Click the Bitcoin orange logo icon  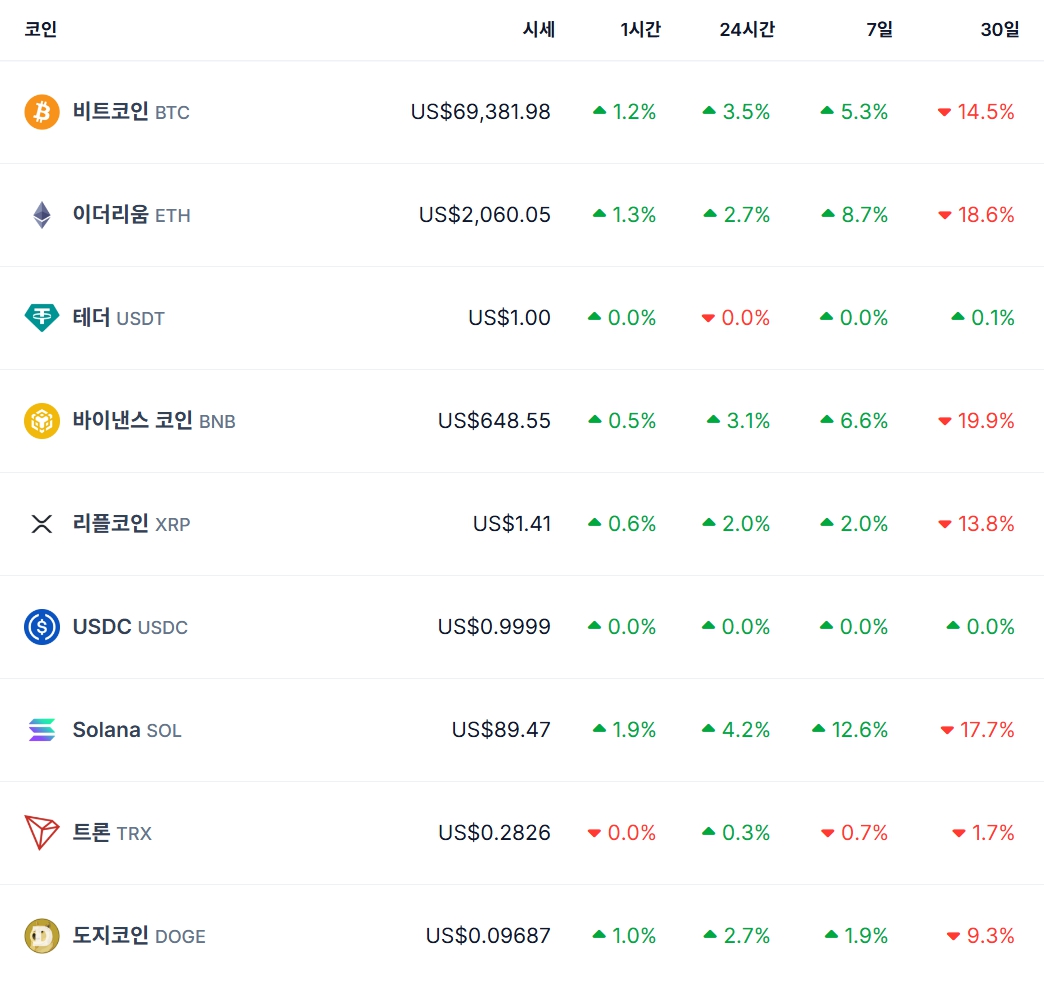coord(42,112)
